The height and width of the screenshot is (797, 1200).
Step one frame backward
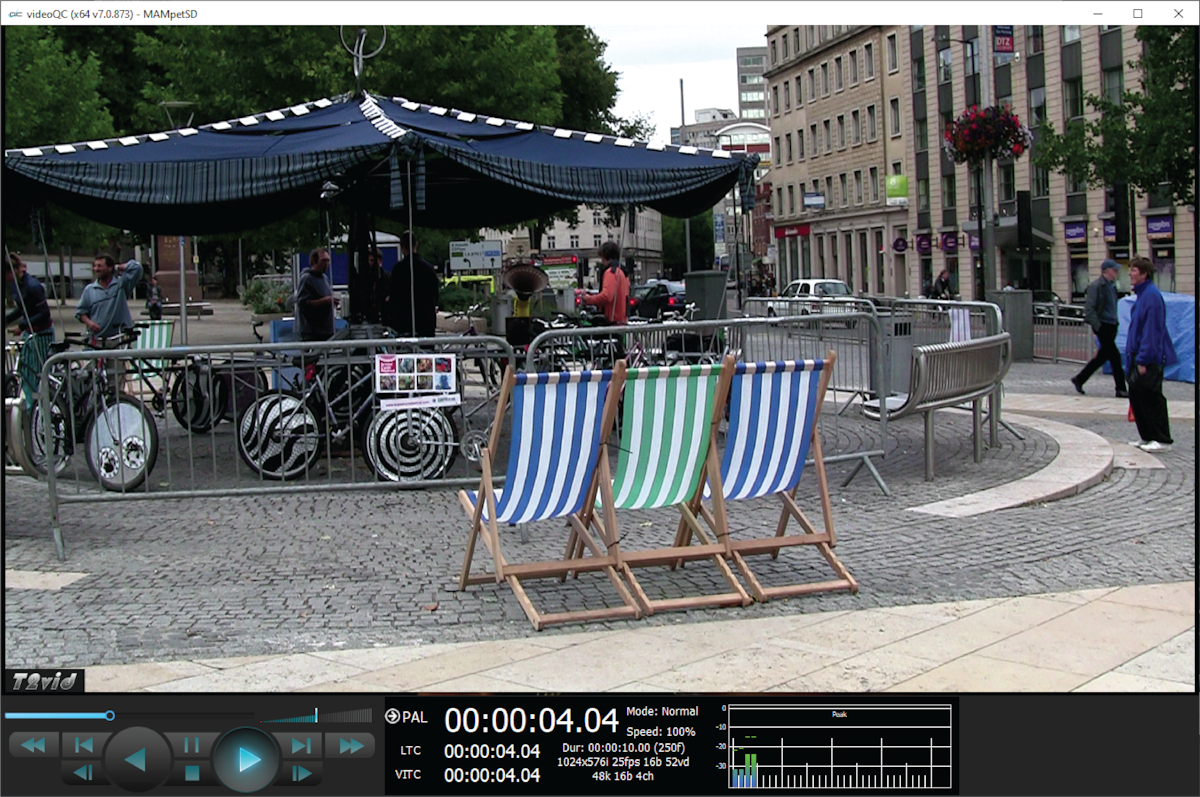[x=85, y=772]
